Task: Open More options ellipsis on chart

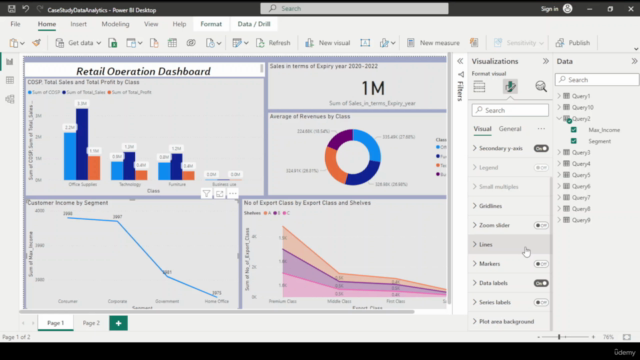Action: point(233,194)
